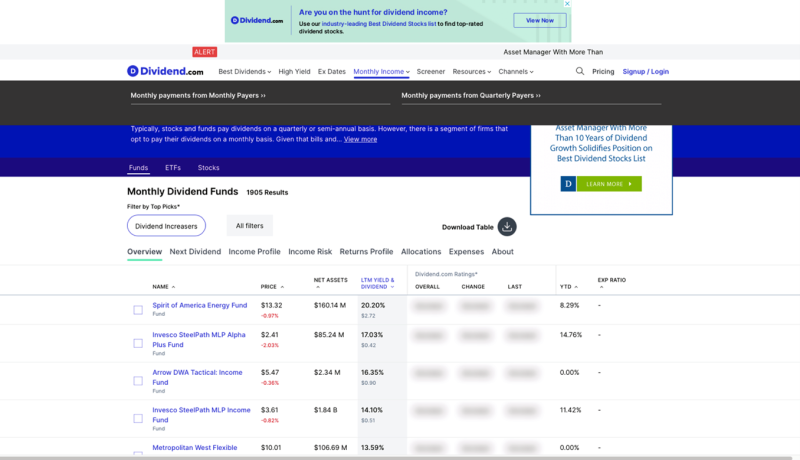Sort by YTD column header
The image size is (800, 460).
click(569, 287)
